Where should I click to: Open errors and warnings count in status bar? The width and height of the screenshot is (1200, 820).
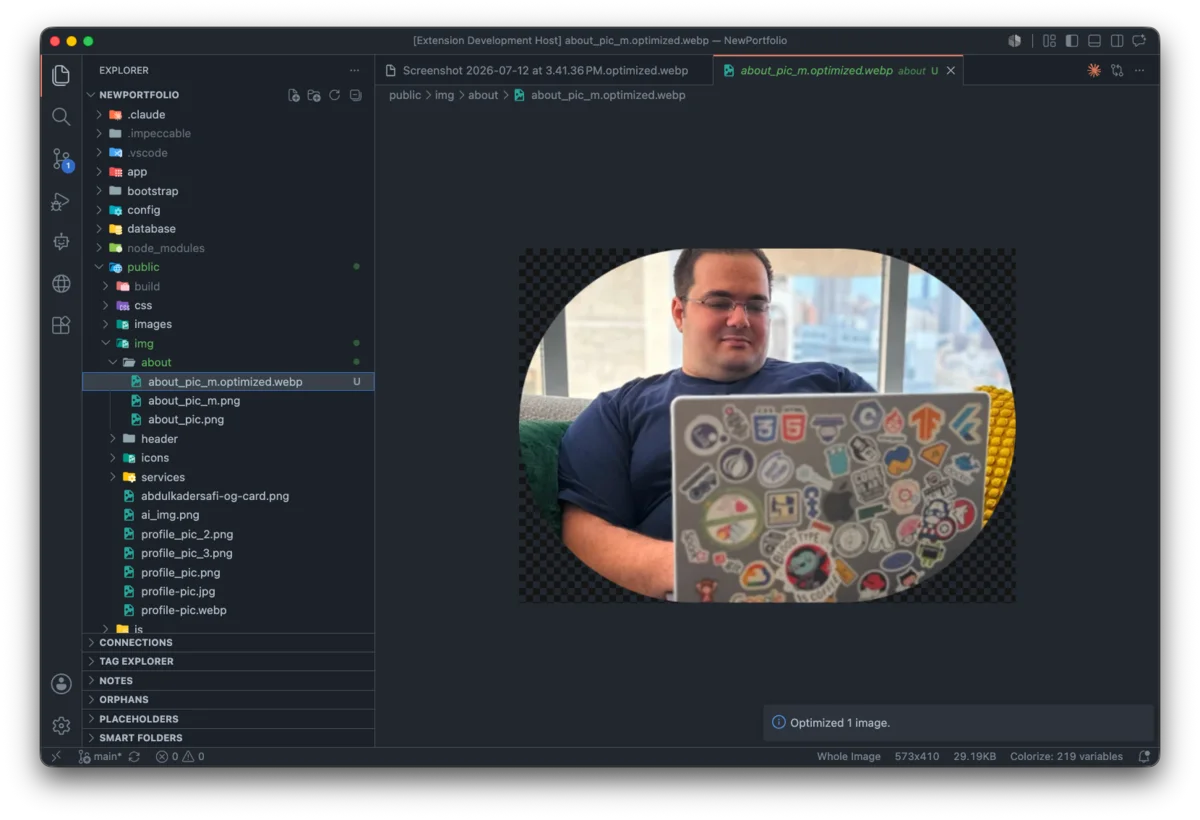tap(180, 757)
